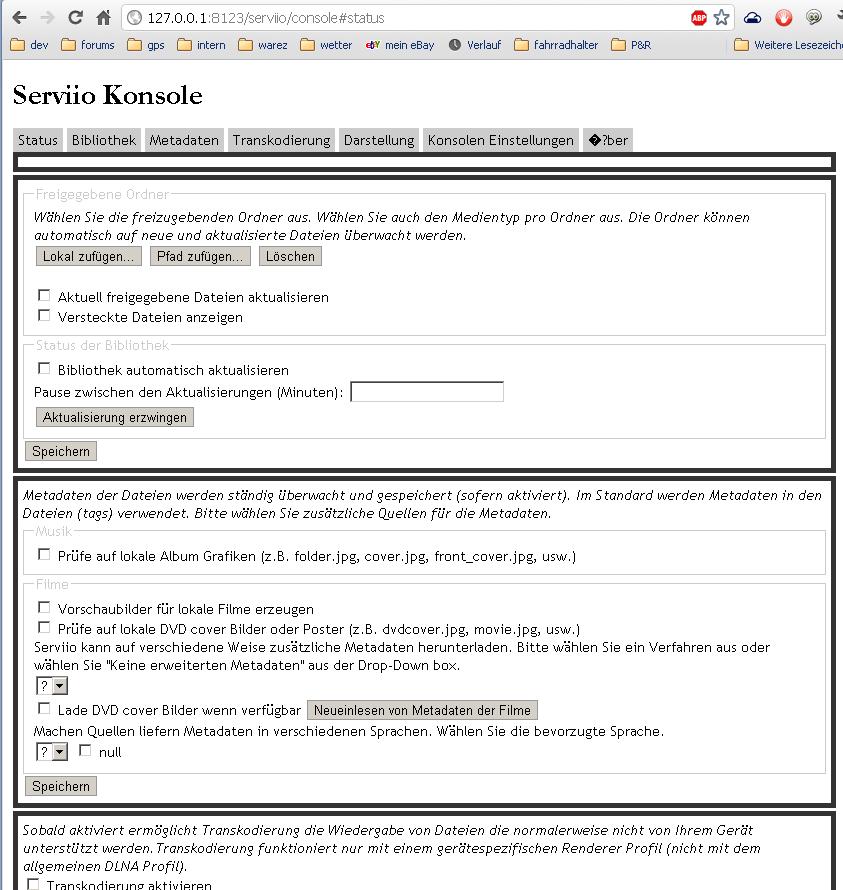Viewport: 843px width, 890px height.
Task: Open the Konsolen Einstellungen tab
Action: coord(501,140)
